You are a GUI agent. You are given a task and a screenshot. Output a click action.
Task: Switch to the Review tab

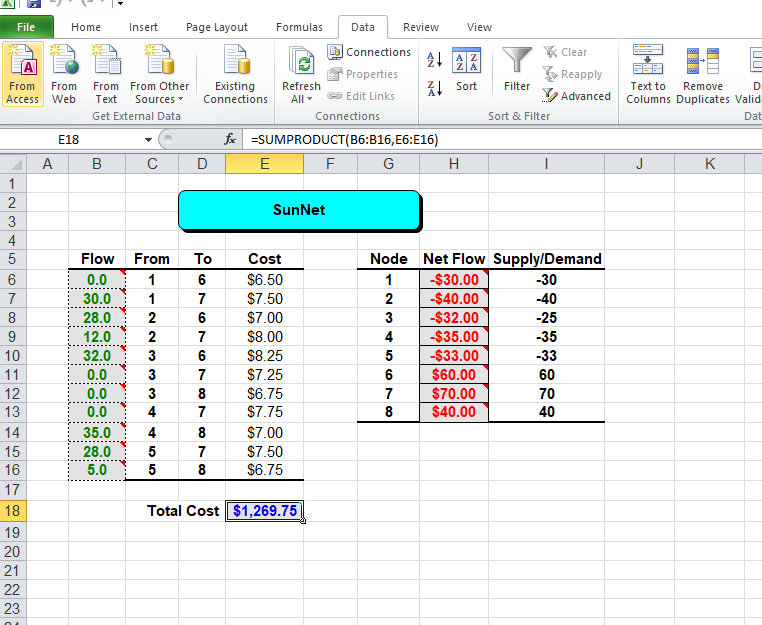(x=421, y=27)
